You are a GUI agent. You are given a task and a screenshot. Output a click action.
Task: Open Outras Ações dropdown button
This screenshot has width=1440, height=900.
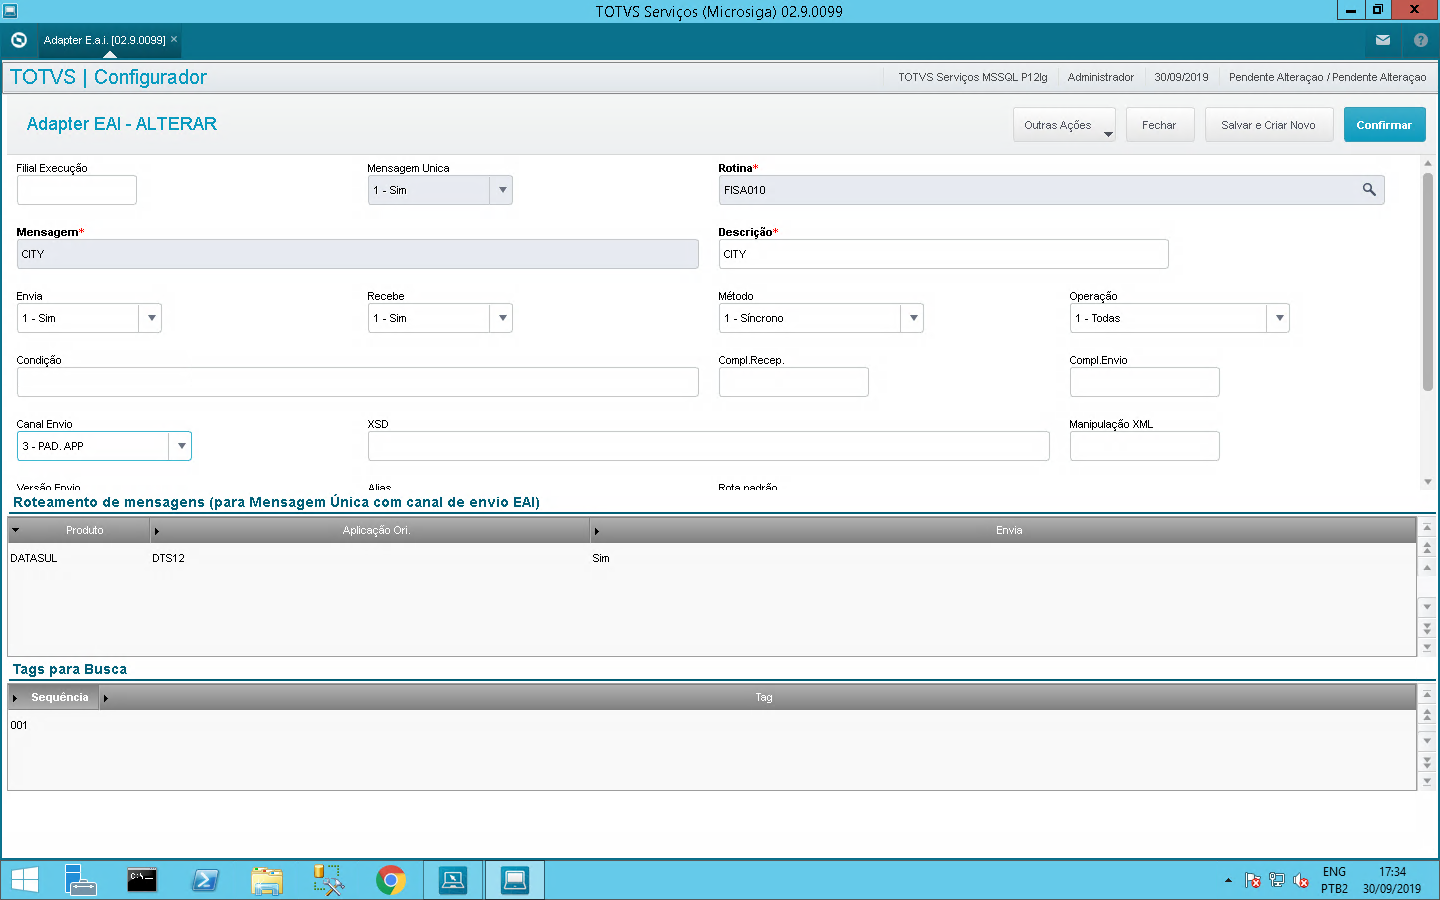tap(1064, 125)
